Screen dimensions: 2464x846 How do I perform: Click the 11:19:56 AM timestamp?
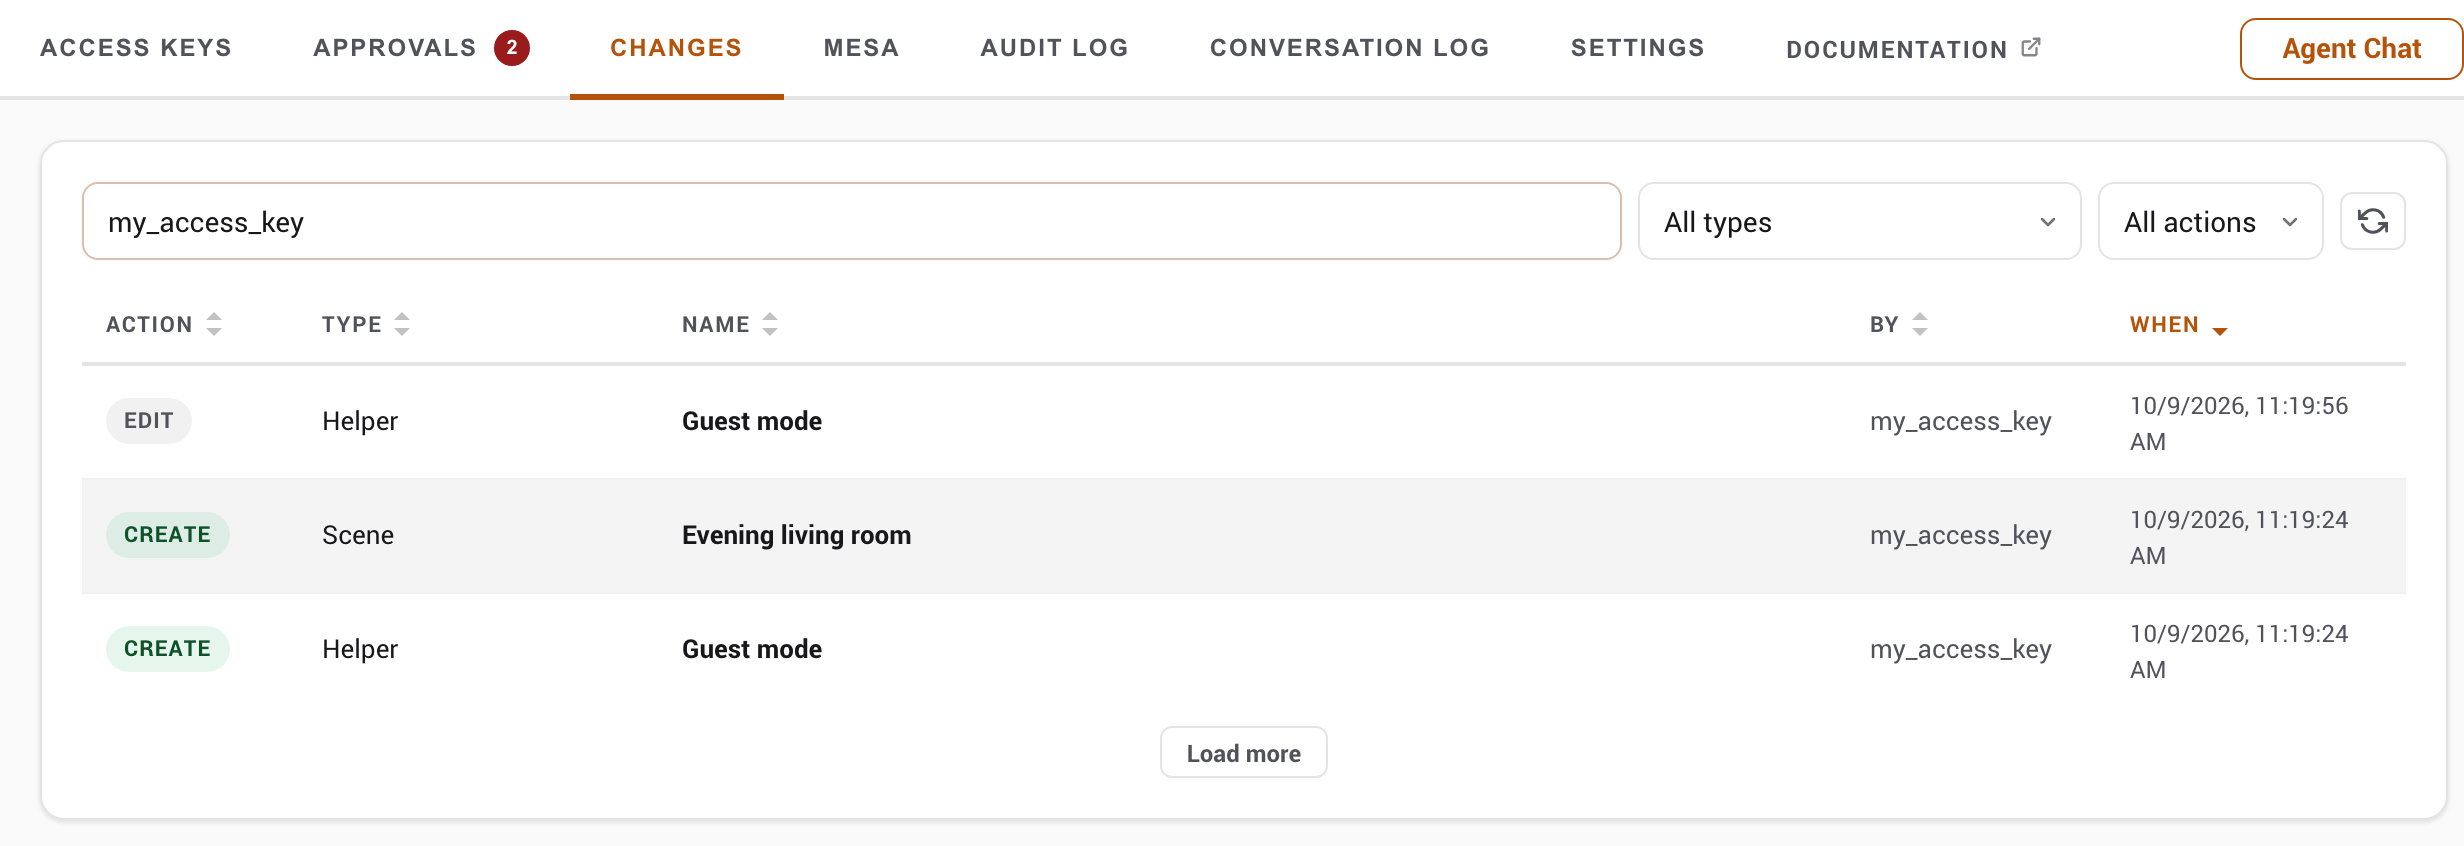(x=2239, y=423)
